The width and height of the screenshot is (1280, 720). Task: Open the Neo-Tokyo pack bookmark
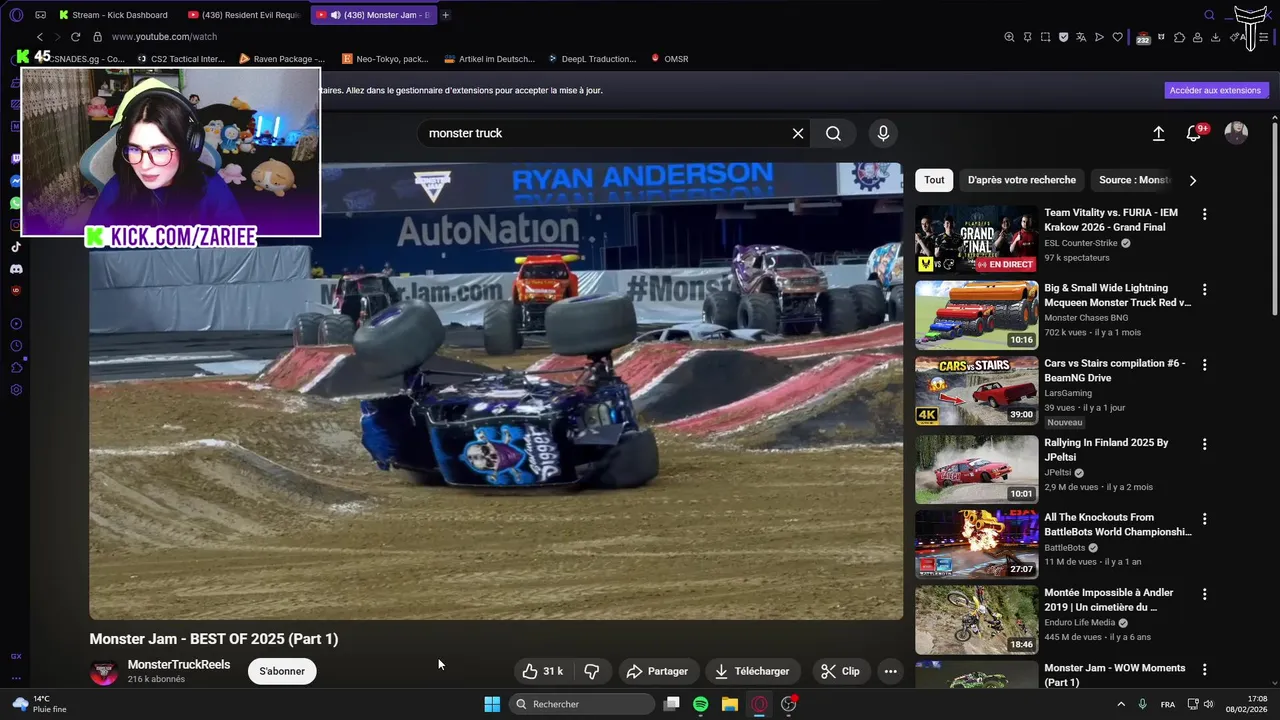385,59
